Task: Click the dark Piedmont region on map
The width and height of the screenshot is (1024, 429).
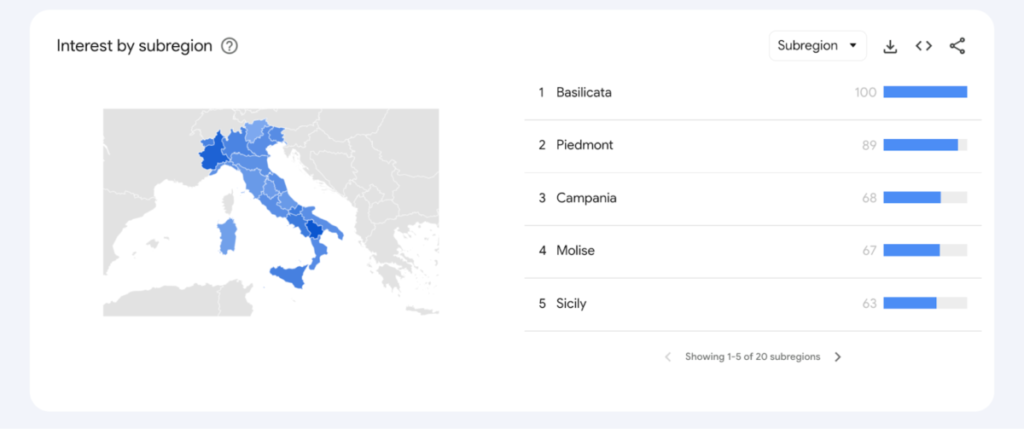Action: 213,159
